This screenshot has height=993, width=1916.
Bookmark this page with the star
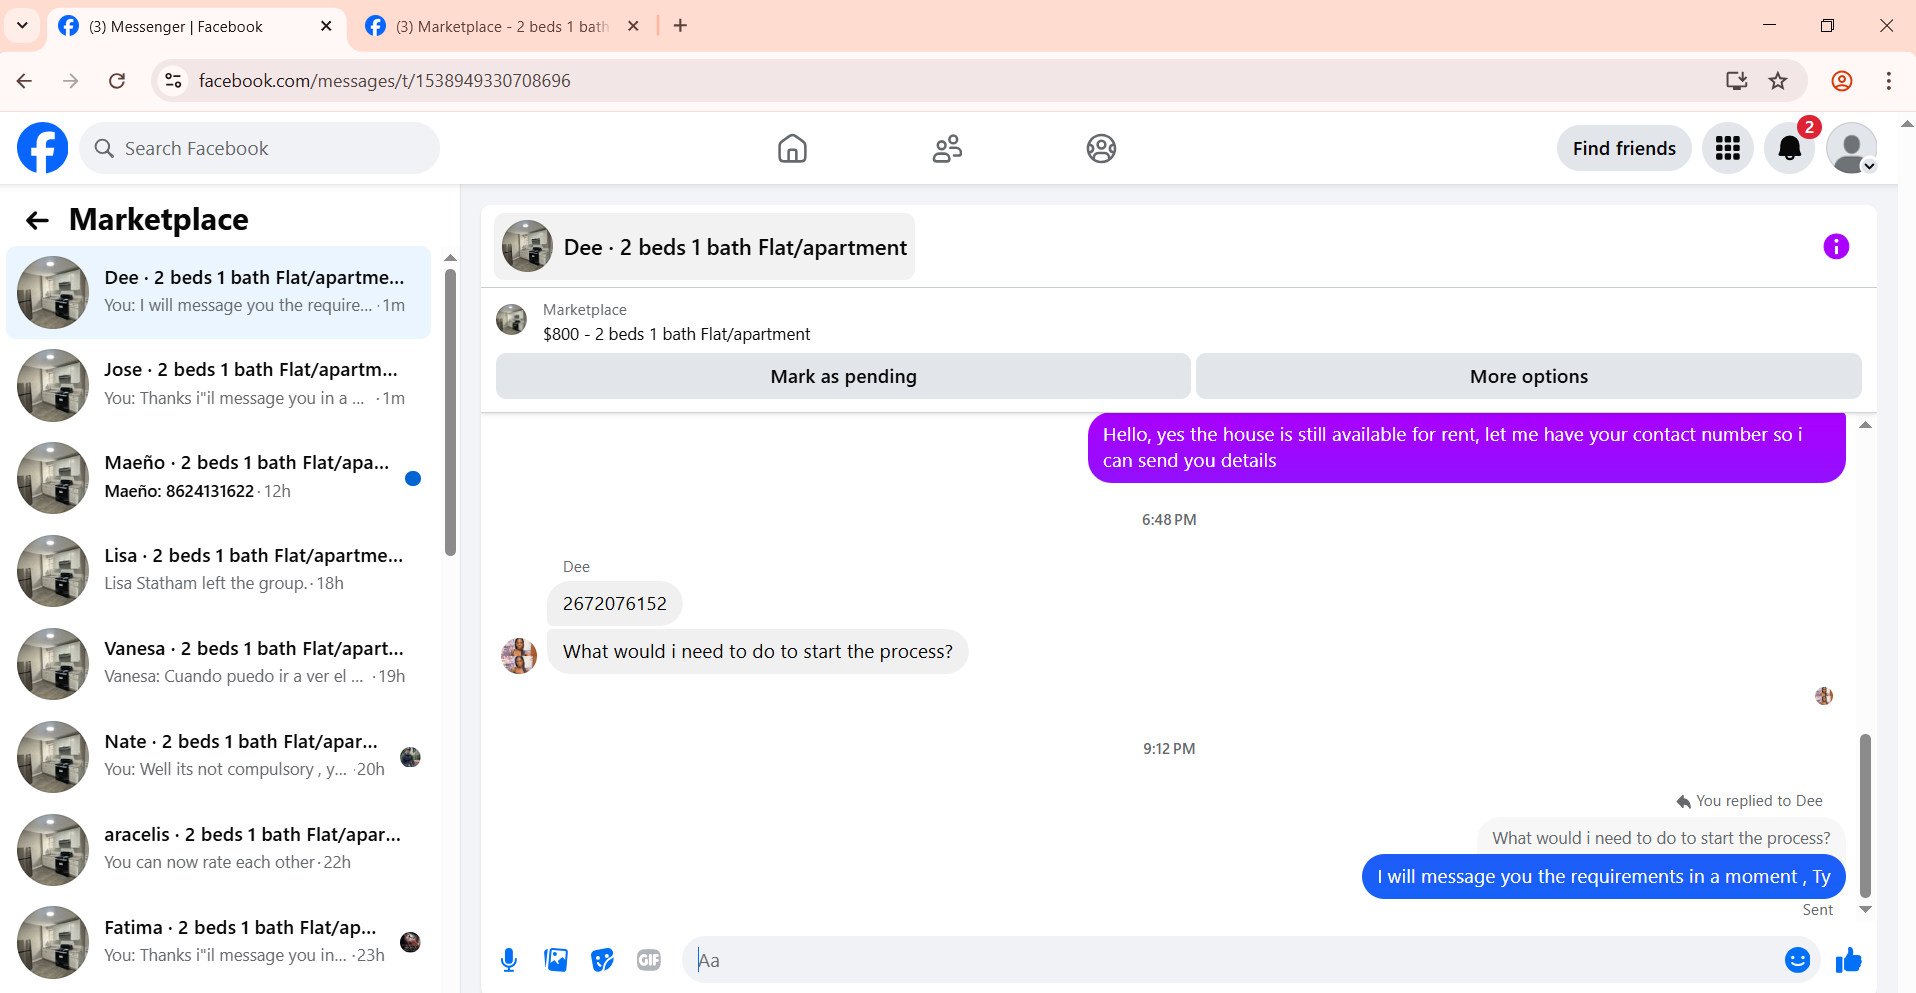(1778, 81)
